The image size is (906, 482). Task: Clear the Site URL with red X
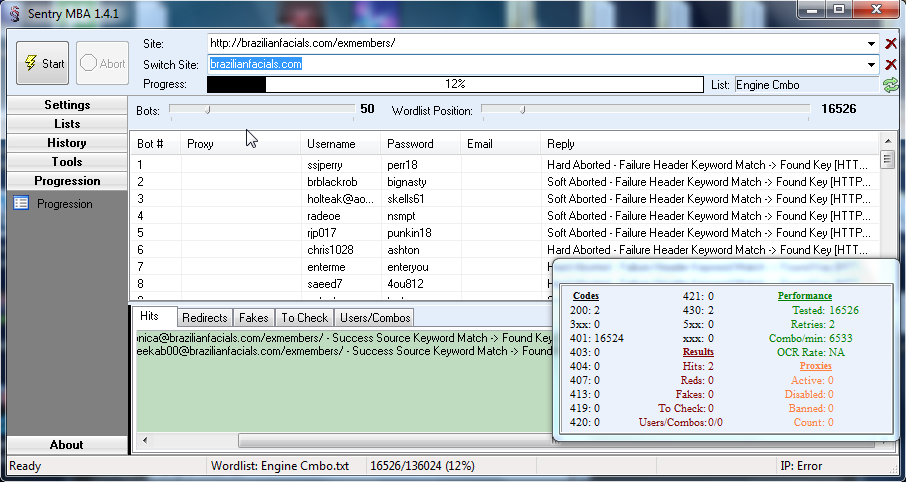point(891,44)
